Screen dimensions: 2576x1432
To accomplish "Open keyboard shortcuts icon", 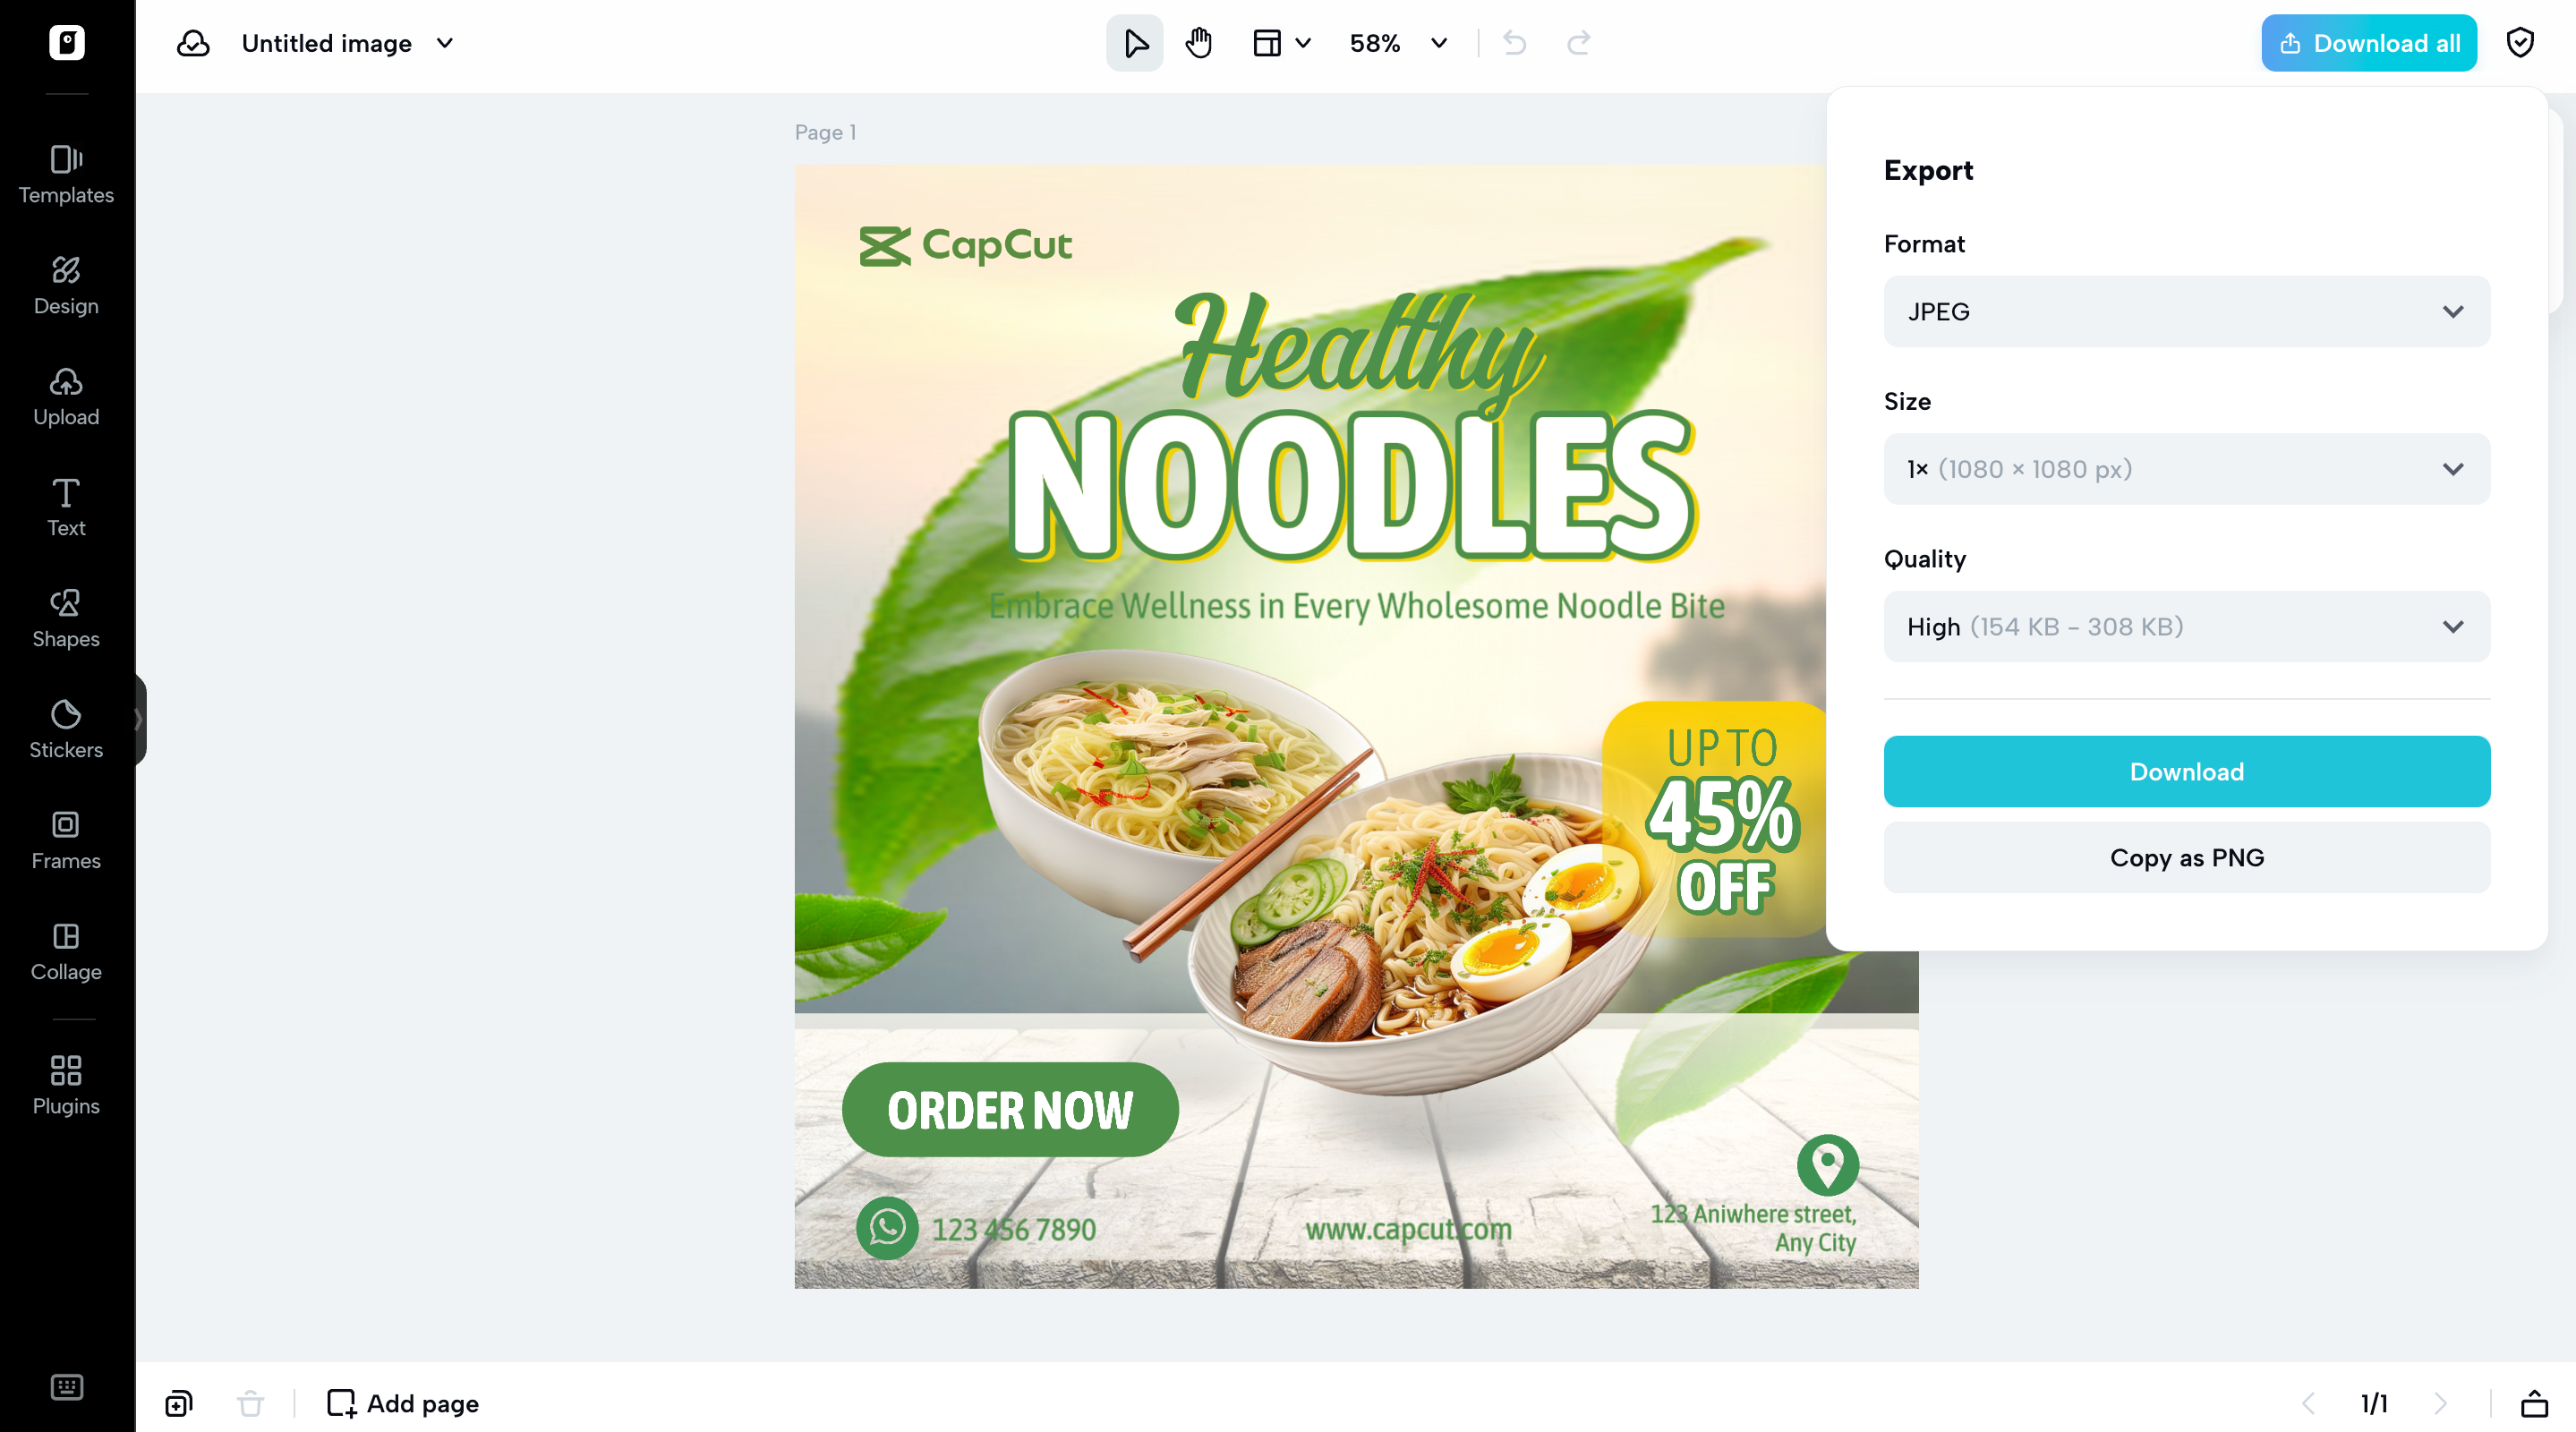I will pyautogui.click(x=66, y=1387).
